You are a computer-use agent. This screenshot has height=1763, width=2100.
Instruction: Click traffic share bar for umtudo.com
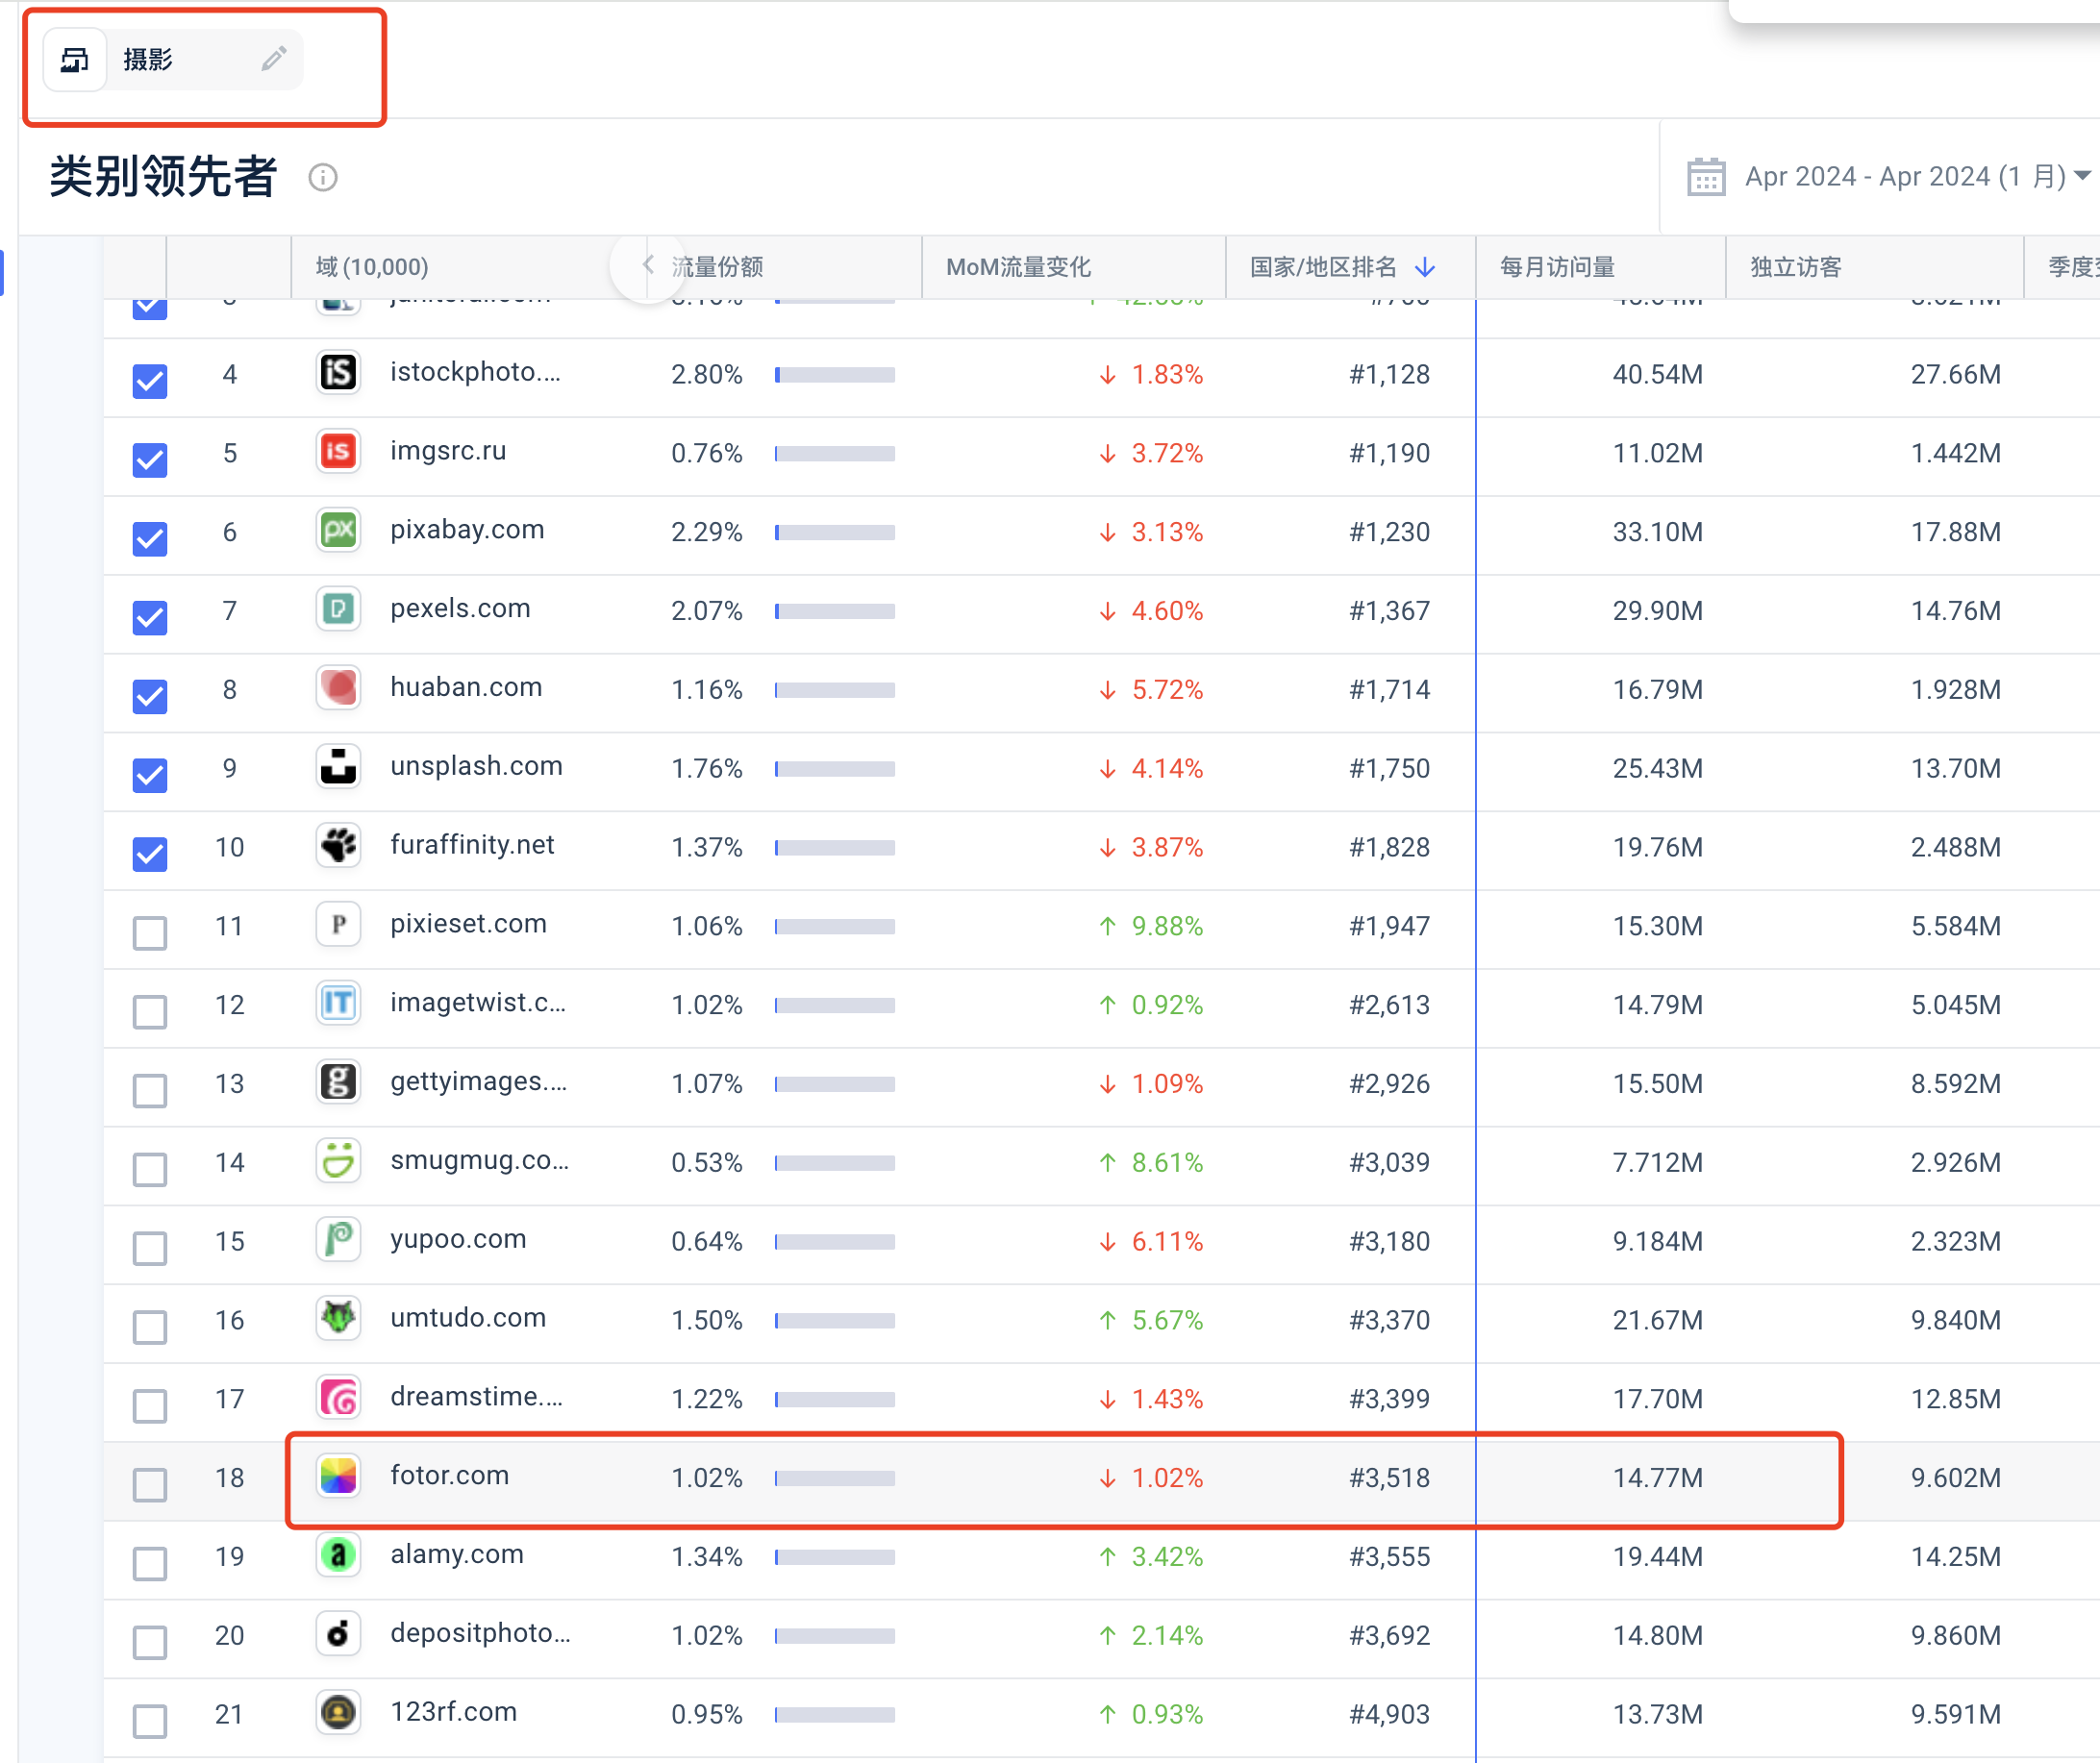click(x=834, y=1320)
